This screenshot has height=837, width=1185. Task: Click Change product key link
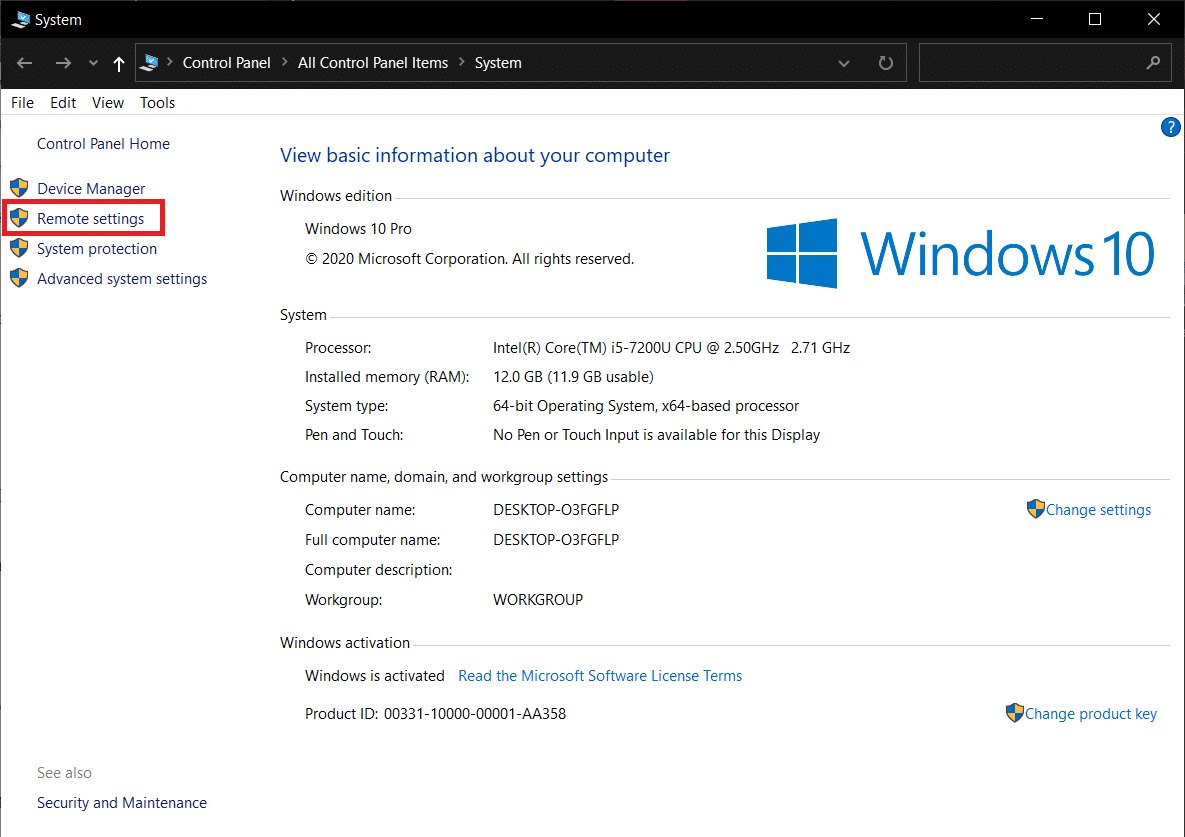pyautogui.click(x=1090, y=714)
